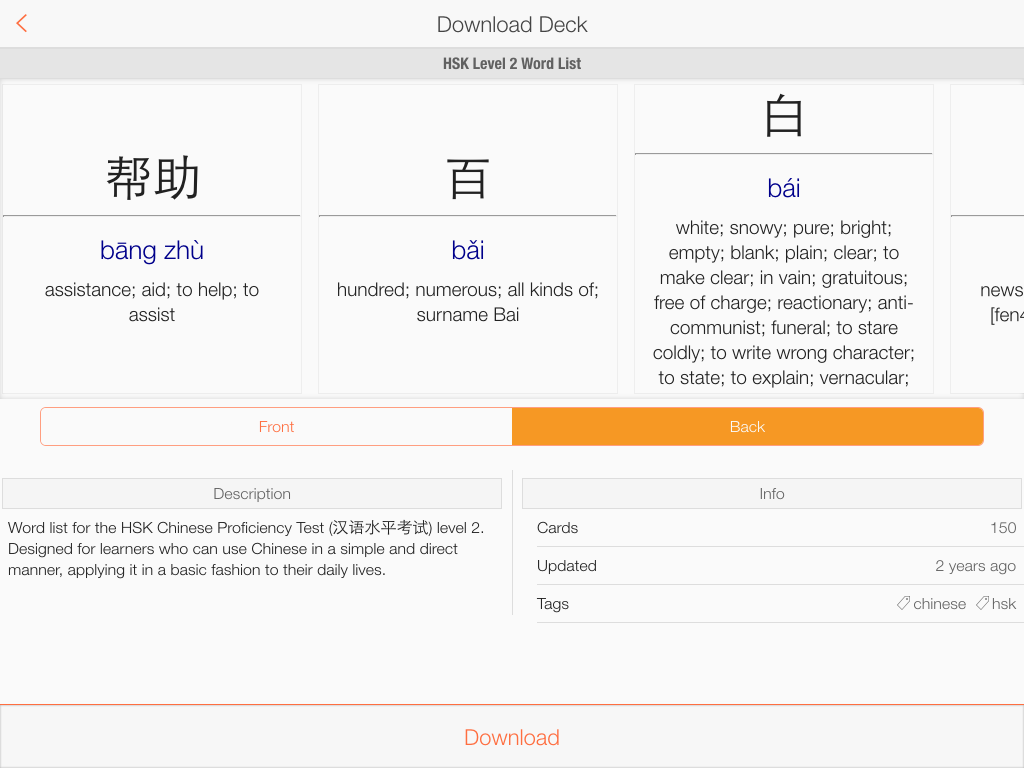Open the 白 bái white card preview
Viewport: 1024px width, 768px height.
point(784,239)
